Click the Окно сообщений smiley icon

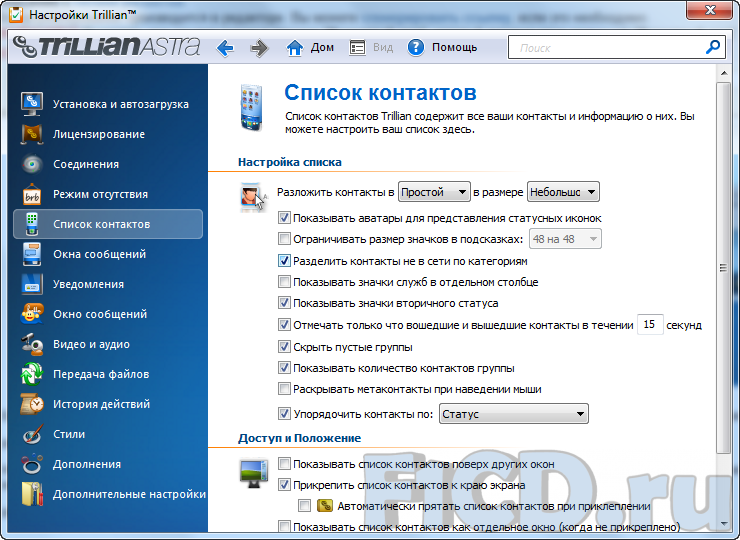click(32, 314)
